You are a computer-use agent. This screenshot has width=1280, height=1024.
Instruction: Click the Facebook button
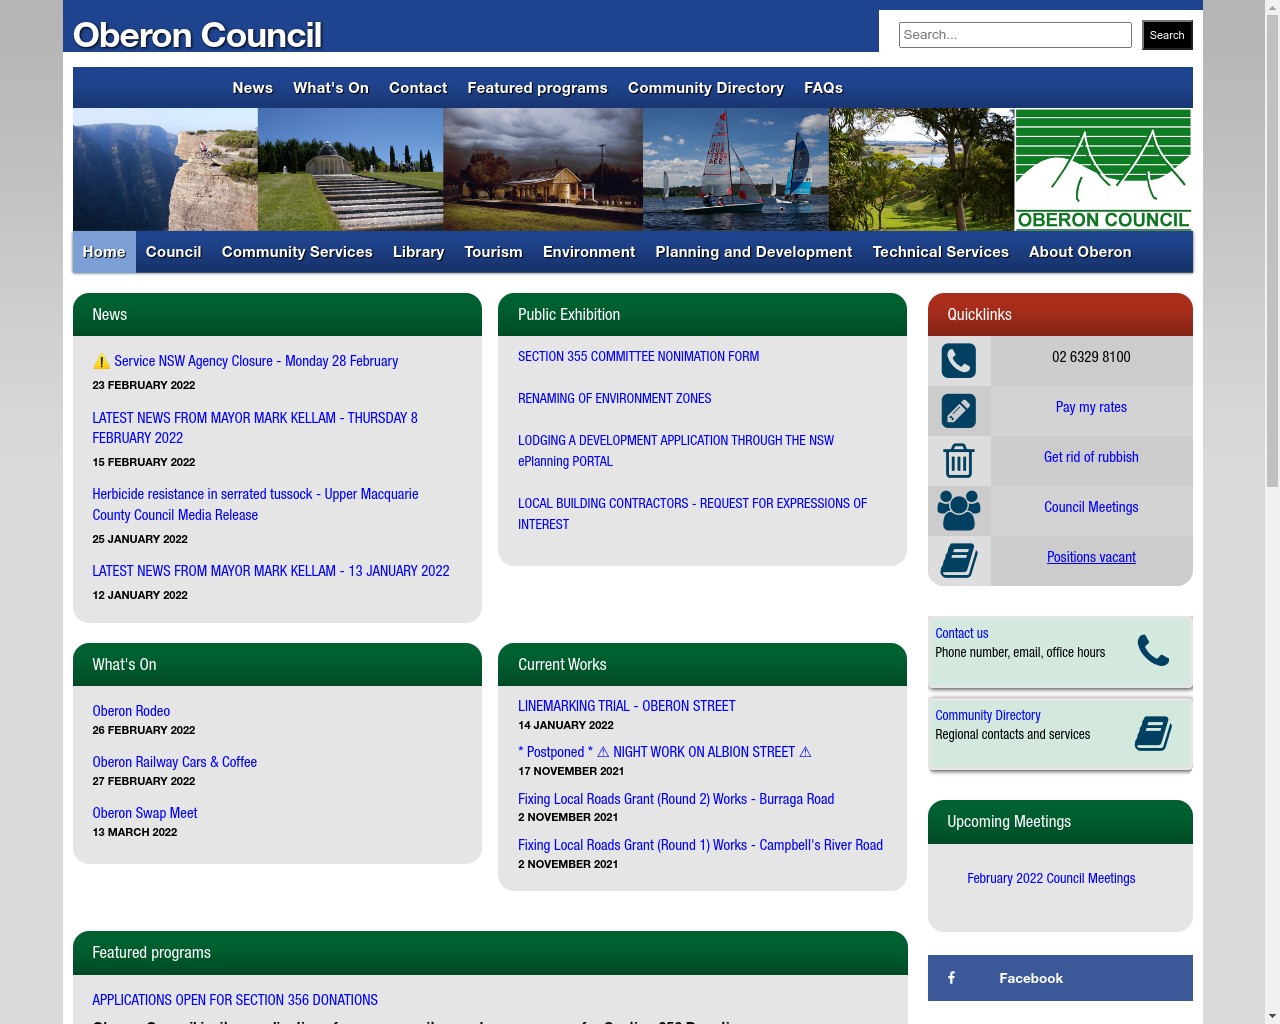[x=1060, y=978]
